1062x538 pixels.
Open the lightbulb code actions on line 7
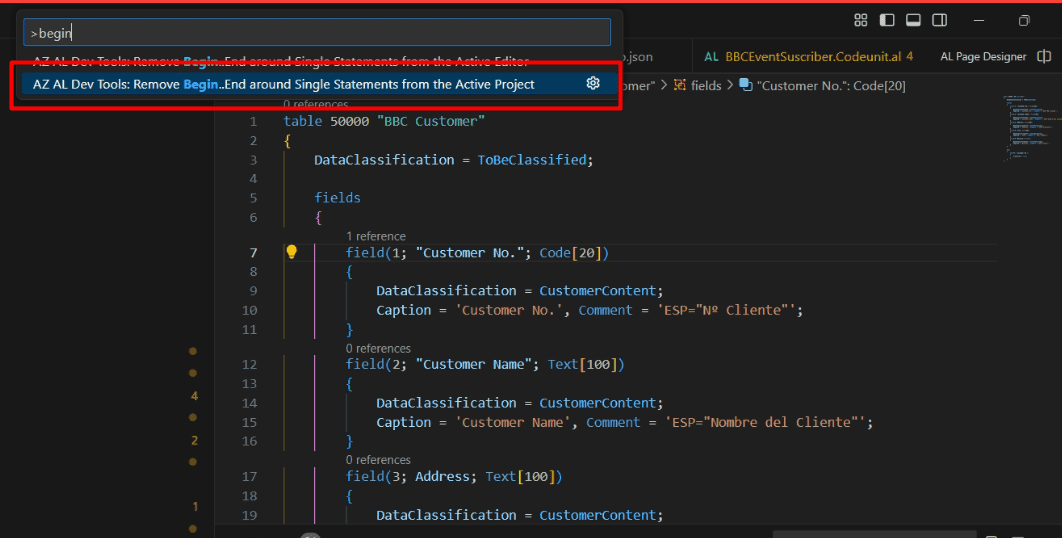291,252
